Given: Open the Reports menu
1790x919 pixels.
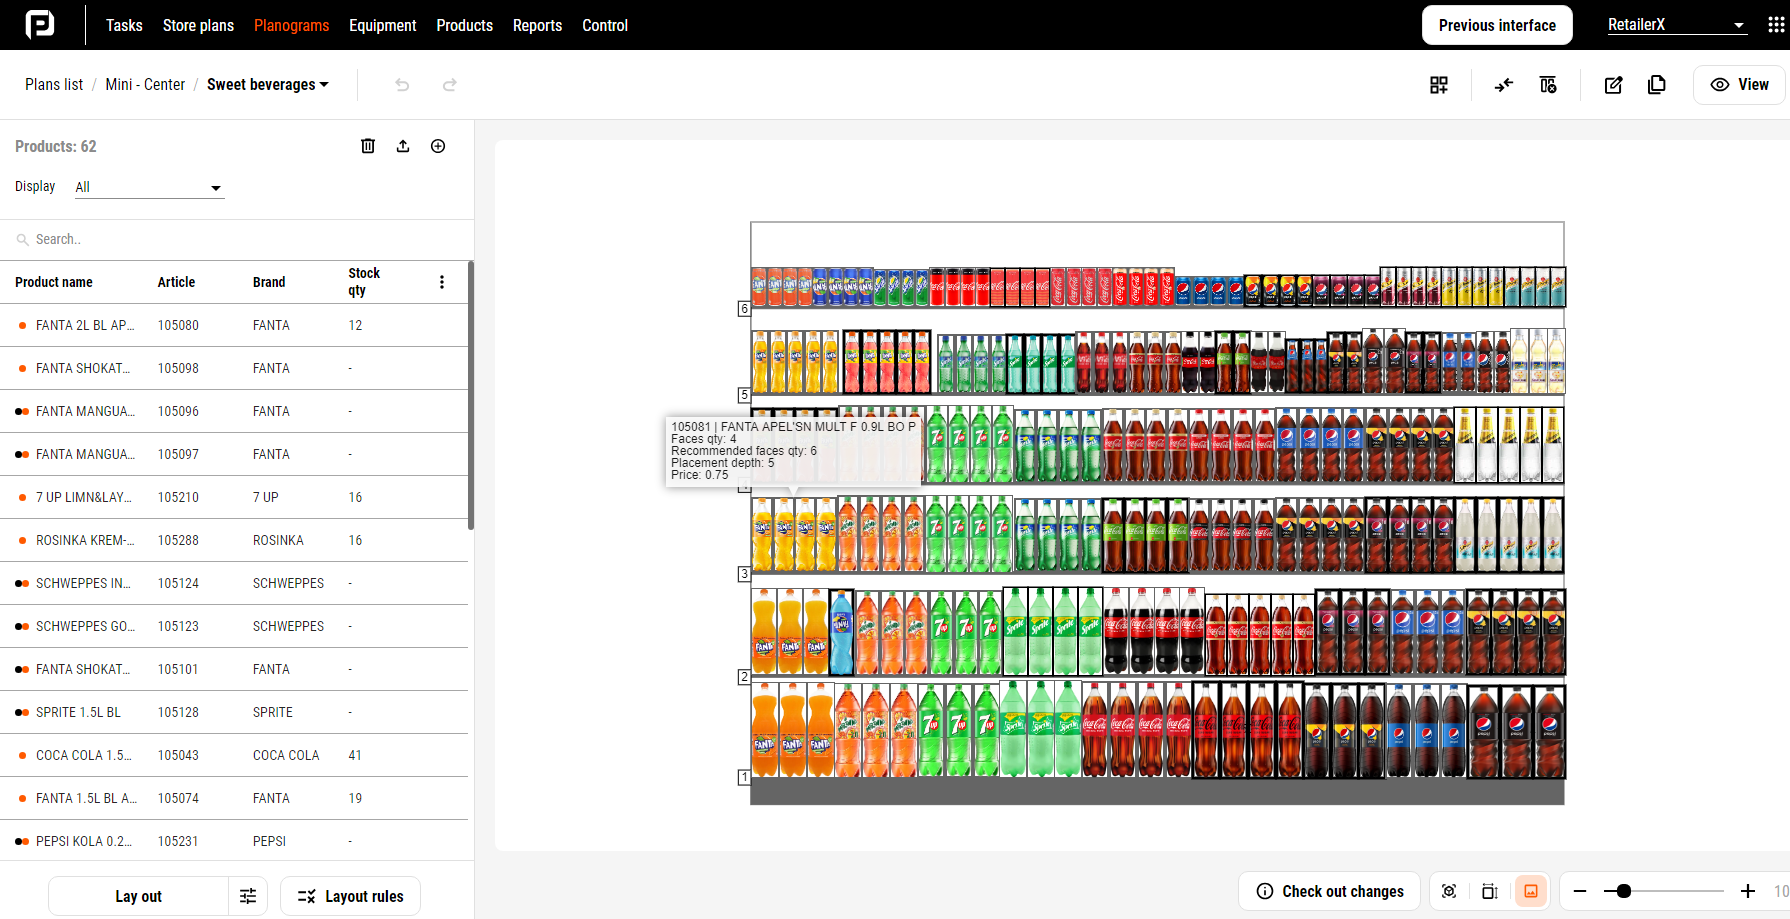Looking at the screenshot, I should [537, 25].
